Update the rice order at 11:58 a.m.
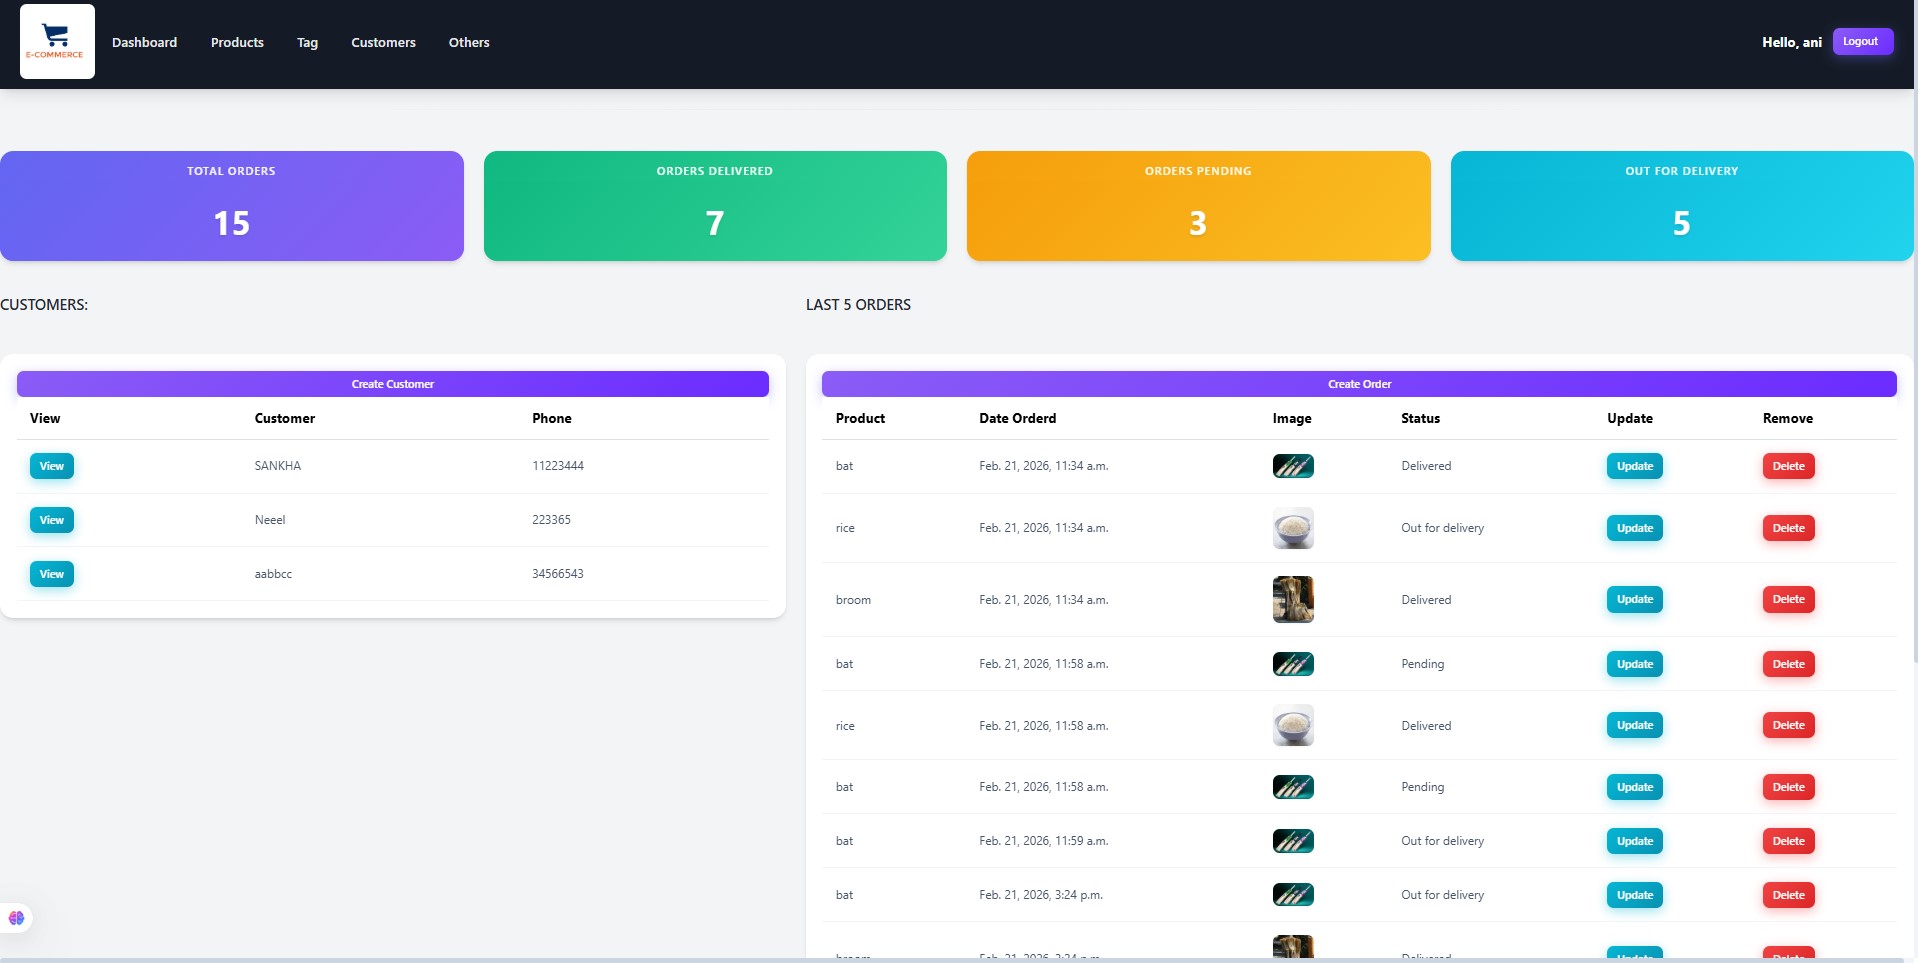Viewport: 1918px width, 963px height. pyautogui.click(x=1634, y=725)
